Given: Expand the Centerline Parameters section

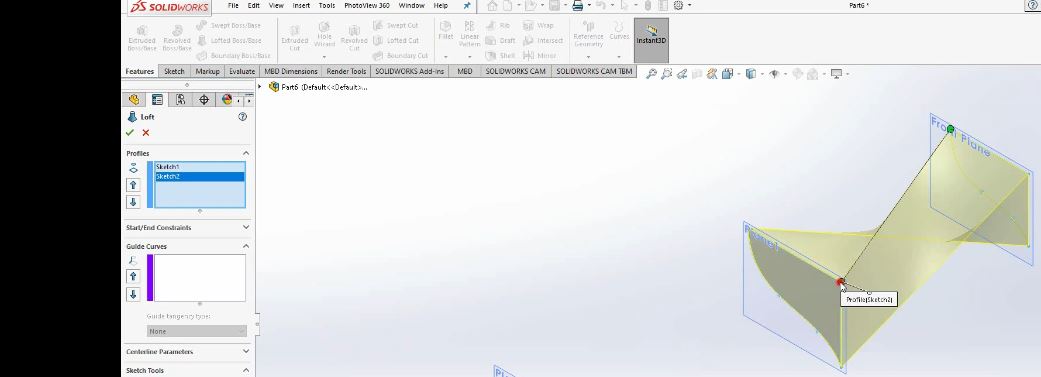Looking at the screenshot, I should point(246,351).
